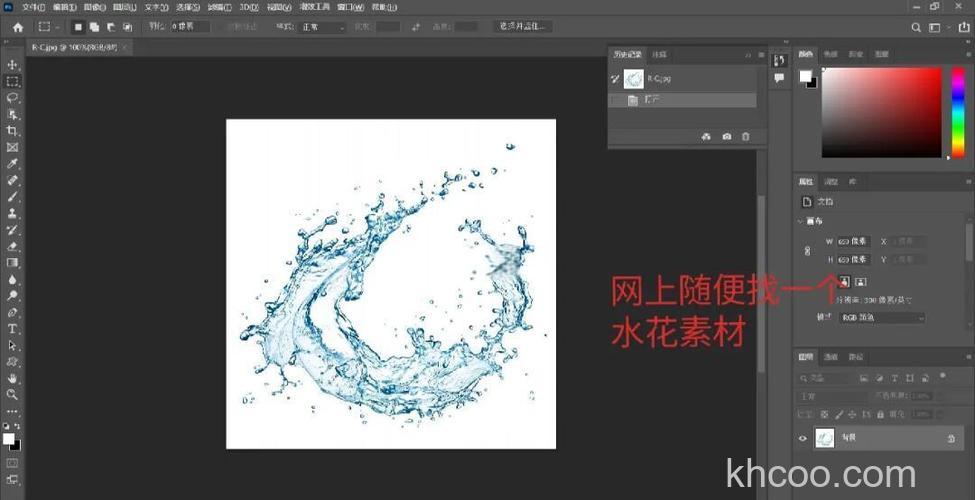Select the Hand tool
The image size is (975, 500).
(x=12, y=378)
